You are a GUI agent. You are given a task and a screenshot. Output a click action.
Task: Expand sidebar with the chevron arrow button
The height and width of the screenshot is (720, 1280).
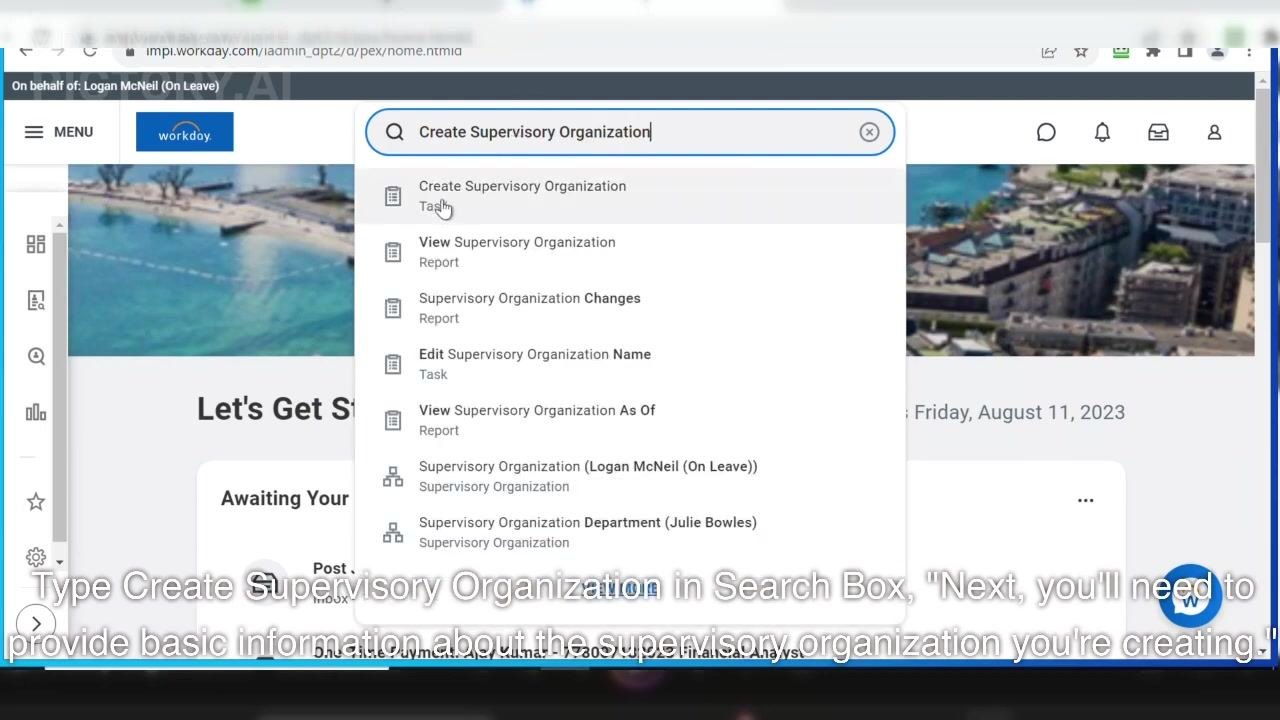click(x=36, y=624)
